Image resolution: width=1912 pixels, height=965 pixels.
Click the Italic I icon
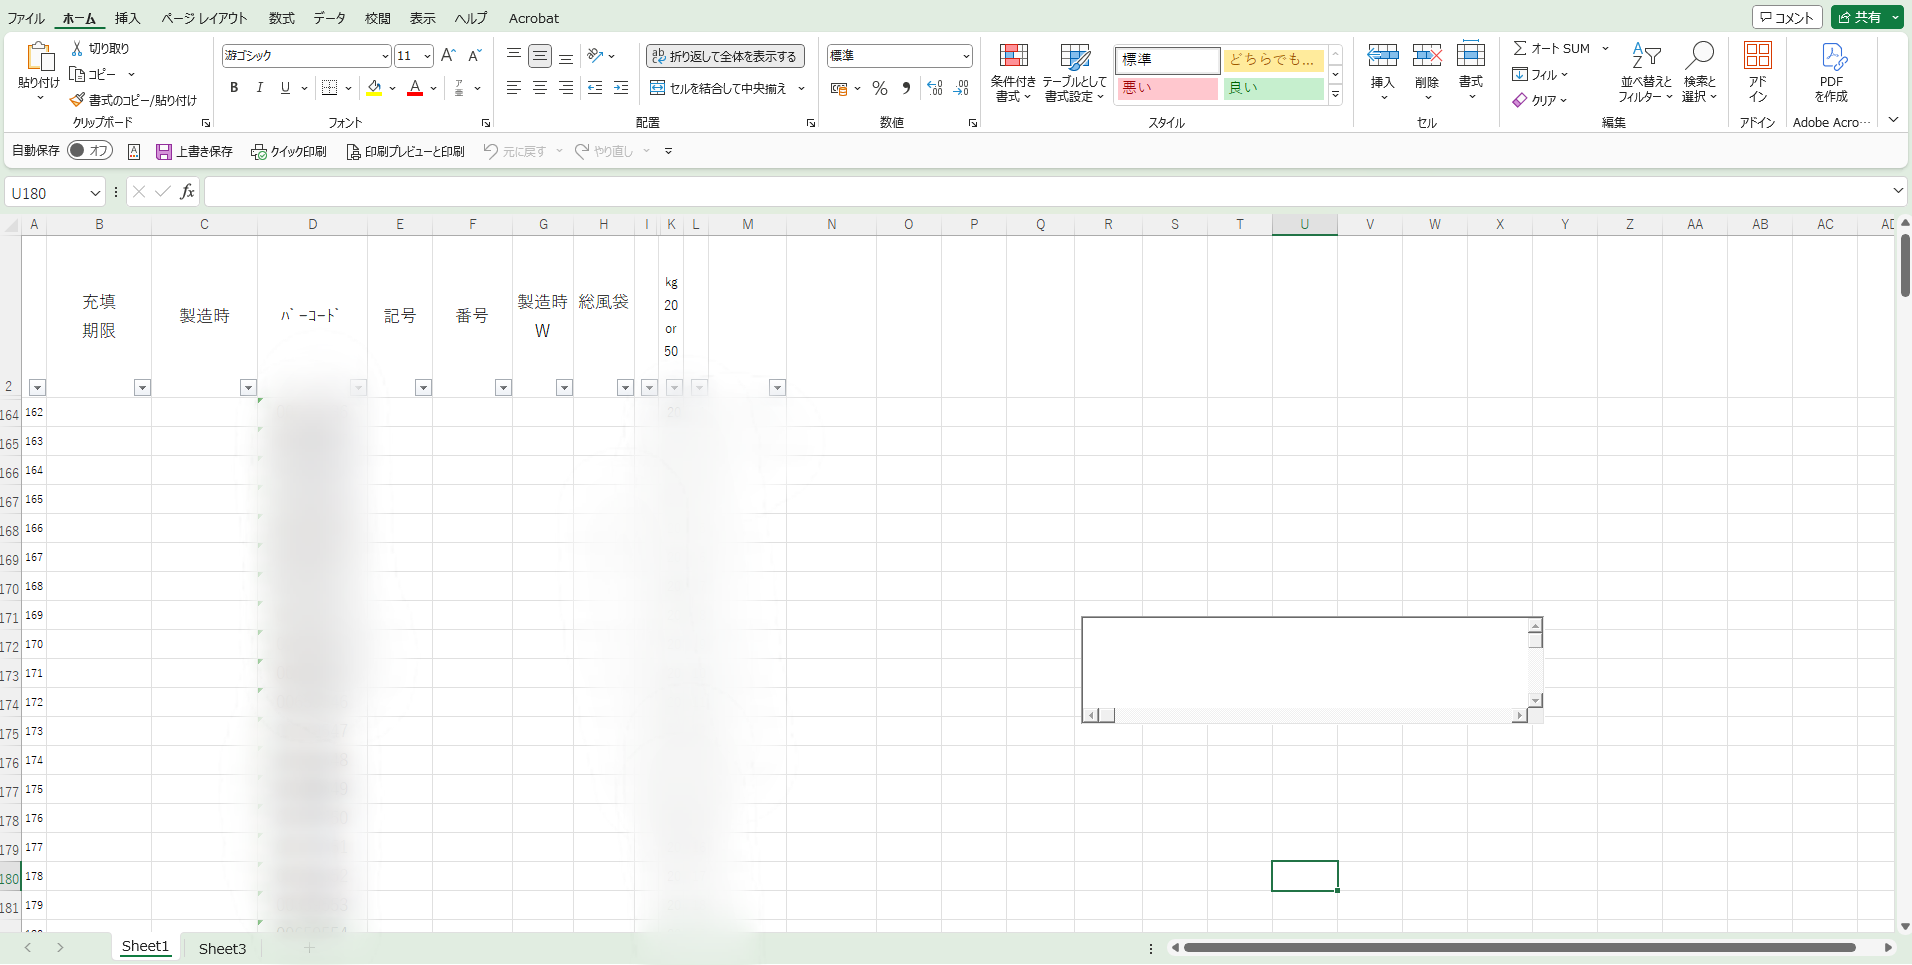tap(260, 88)
